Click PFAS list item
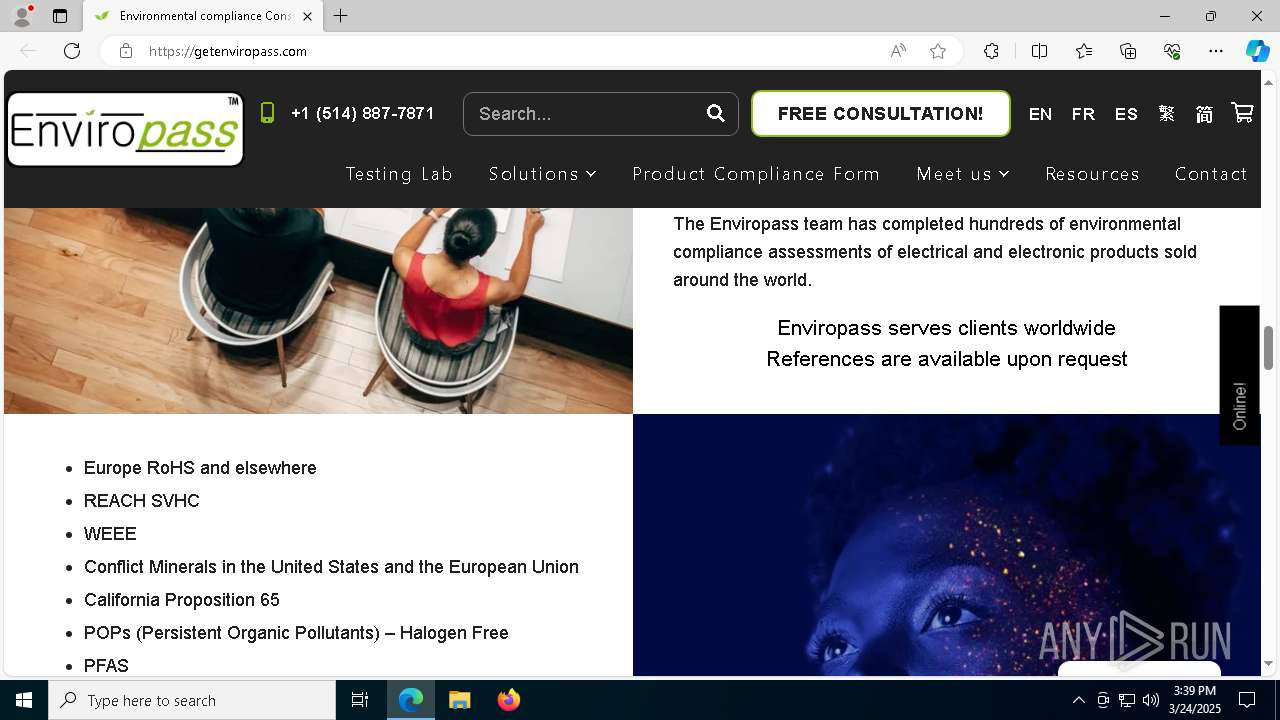1280x720 pixels. pyautogui.click(x=106, y=666)
